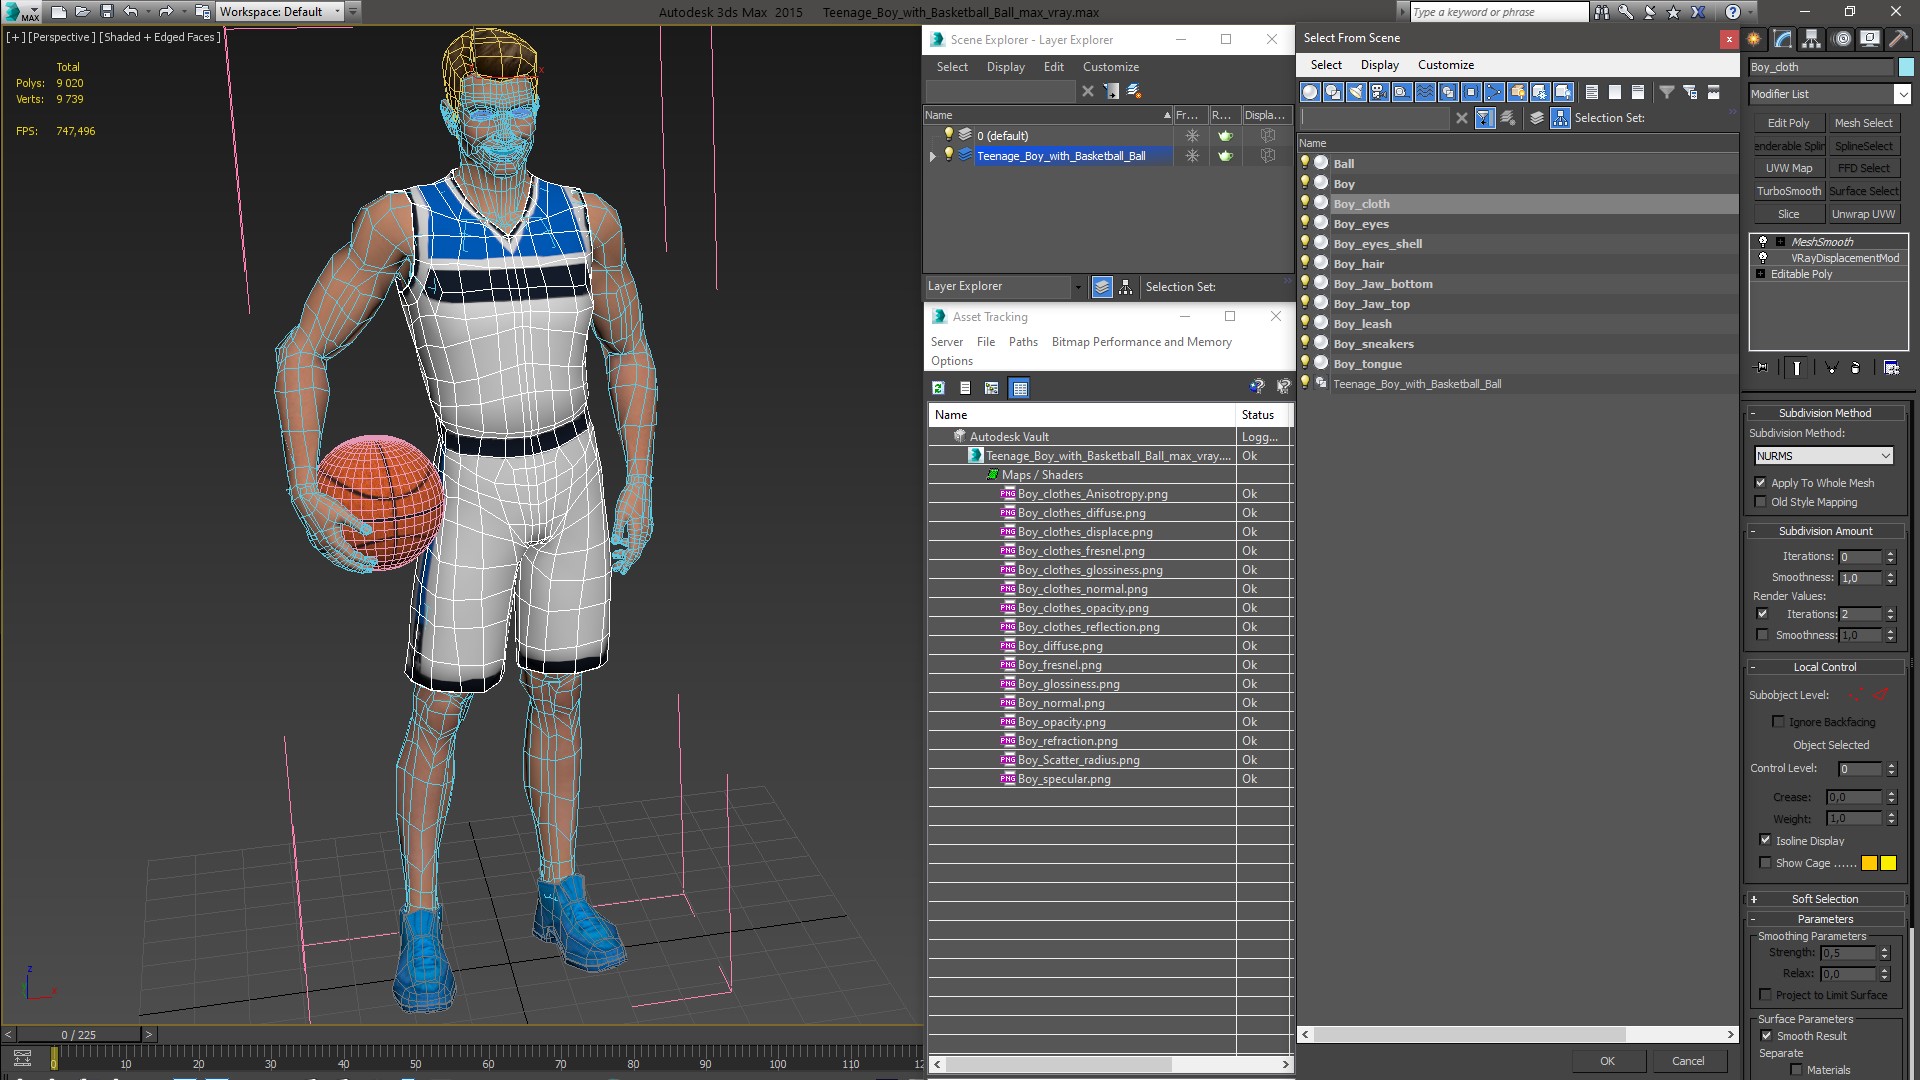Screen dimensions: 1920x1080
Task: Open the Subdivision Method NURMS dropdown
Action: tap(1824, 456)
